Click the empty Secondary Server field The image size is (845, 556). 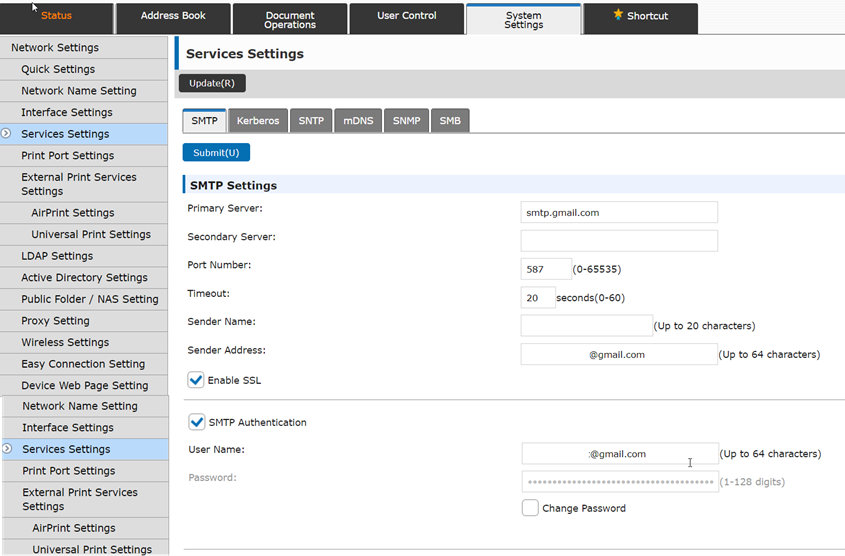[x=619, y=241]
